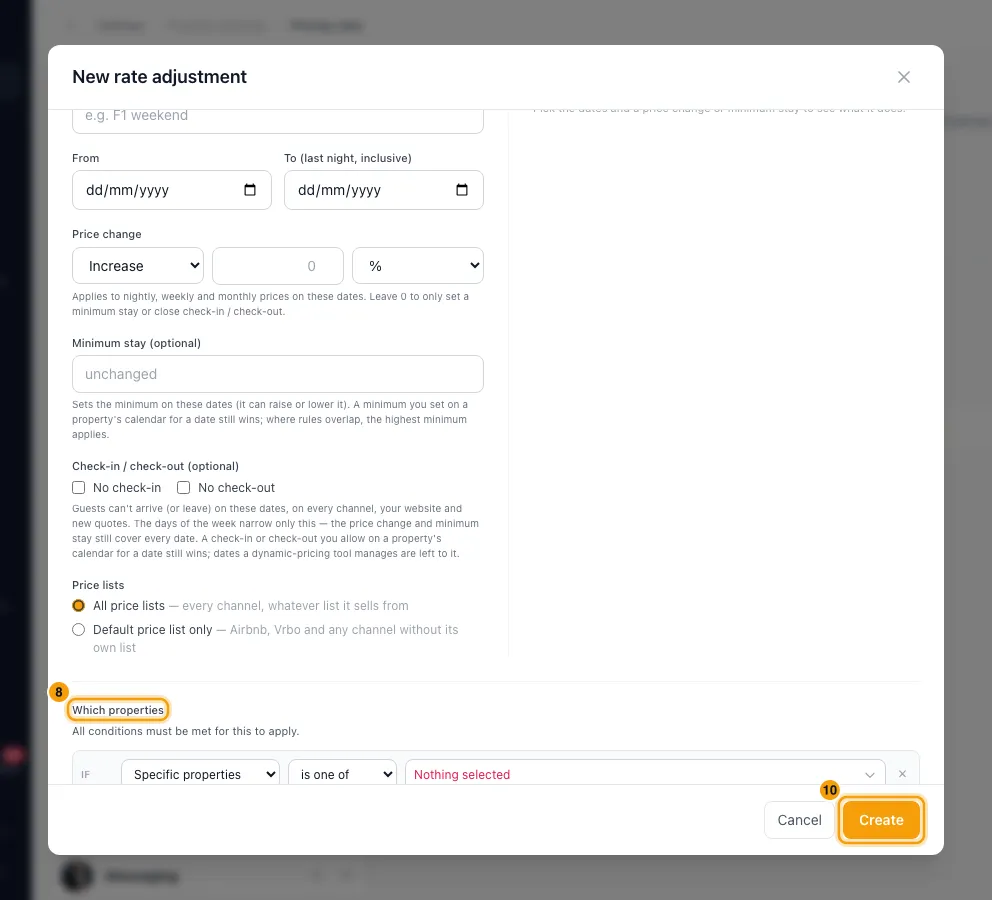This screenshot has width=992, height=900.
Task: Click the 'Minimum stay (optional)' label
Action: [x=136, y=343]
